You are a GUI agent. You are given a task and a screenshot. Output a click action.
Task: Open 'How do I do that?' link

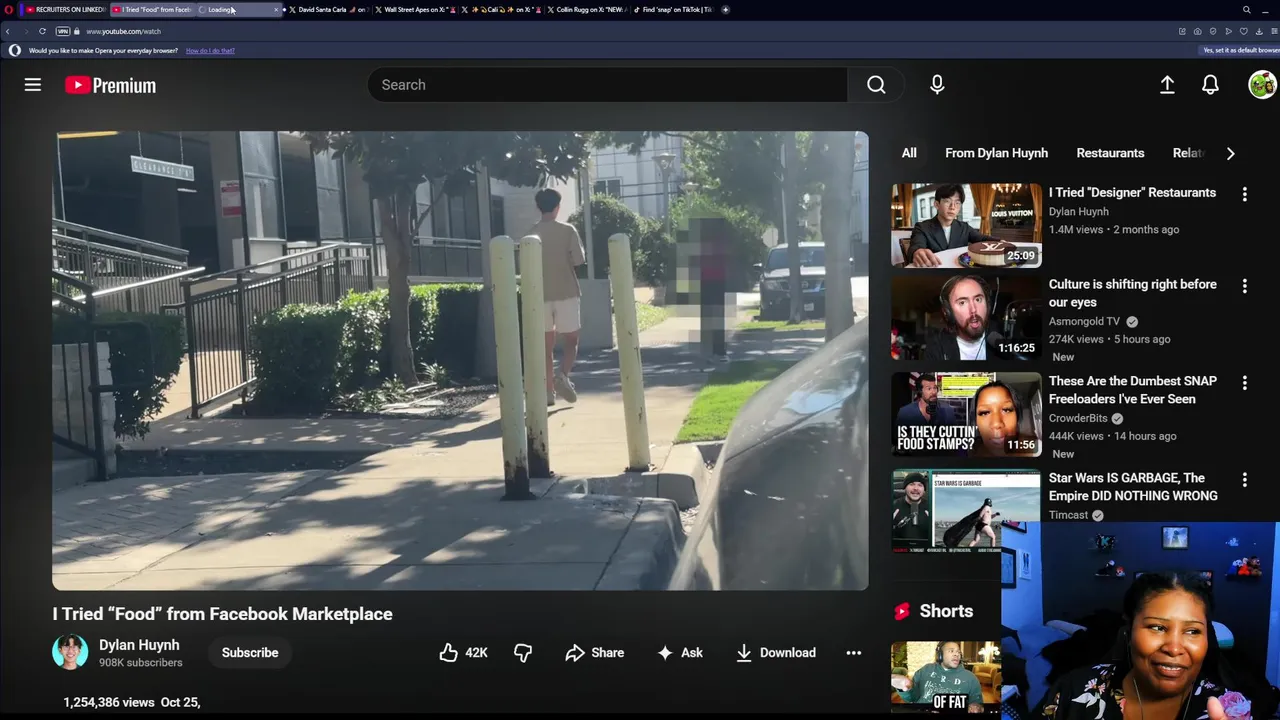[210, 50]
